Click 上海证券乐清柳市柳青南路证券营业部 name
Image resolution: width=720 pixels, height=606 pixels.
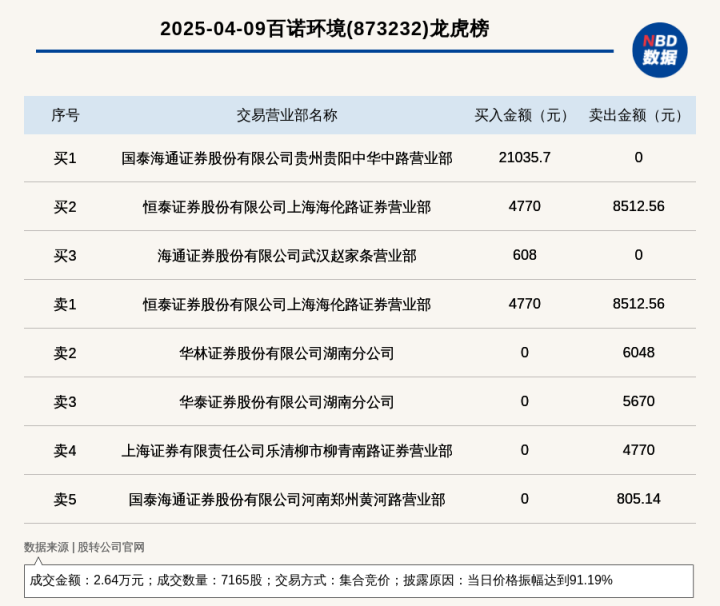pos(287,450)
